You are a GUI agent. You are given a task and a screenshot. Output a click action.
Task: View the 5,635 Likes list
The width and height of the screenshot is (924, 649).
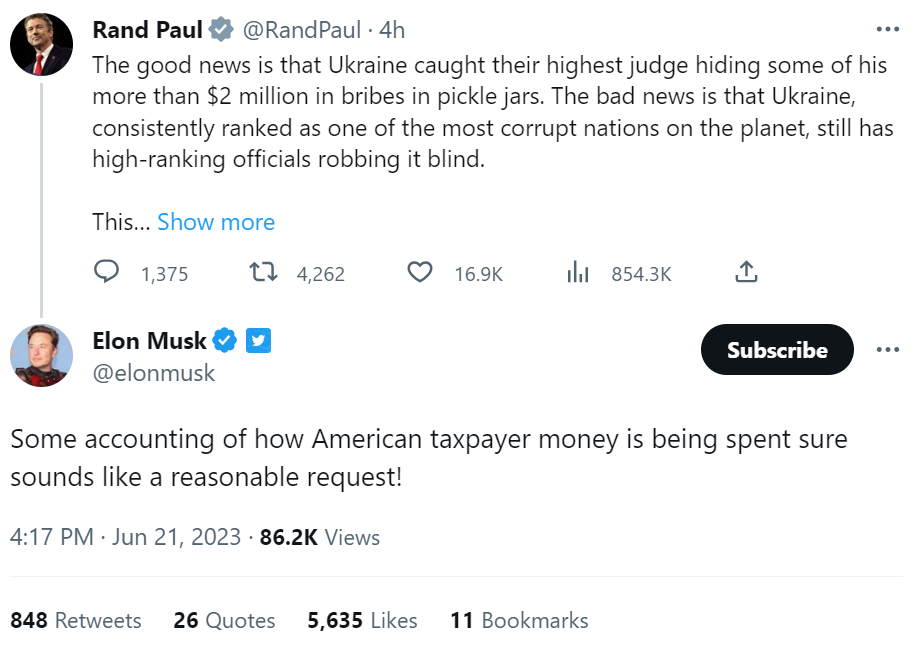(x=362, y=620)
